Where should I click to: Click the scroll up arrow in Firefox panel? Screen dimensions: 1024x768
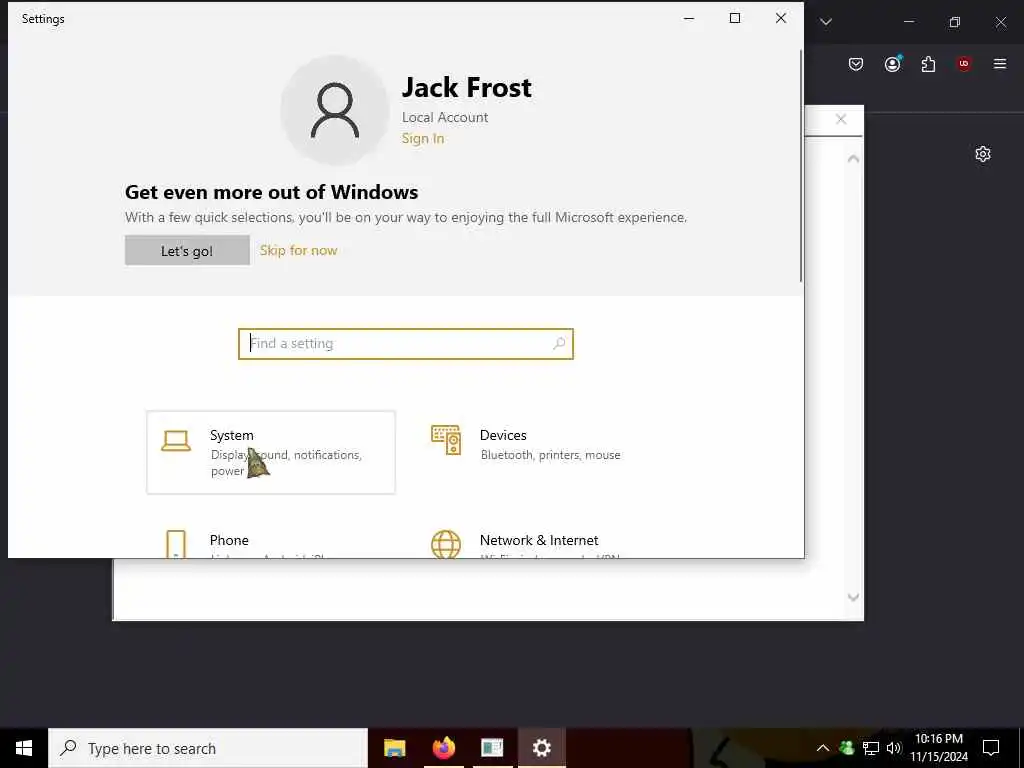853,159
